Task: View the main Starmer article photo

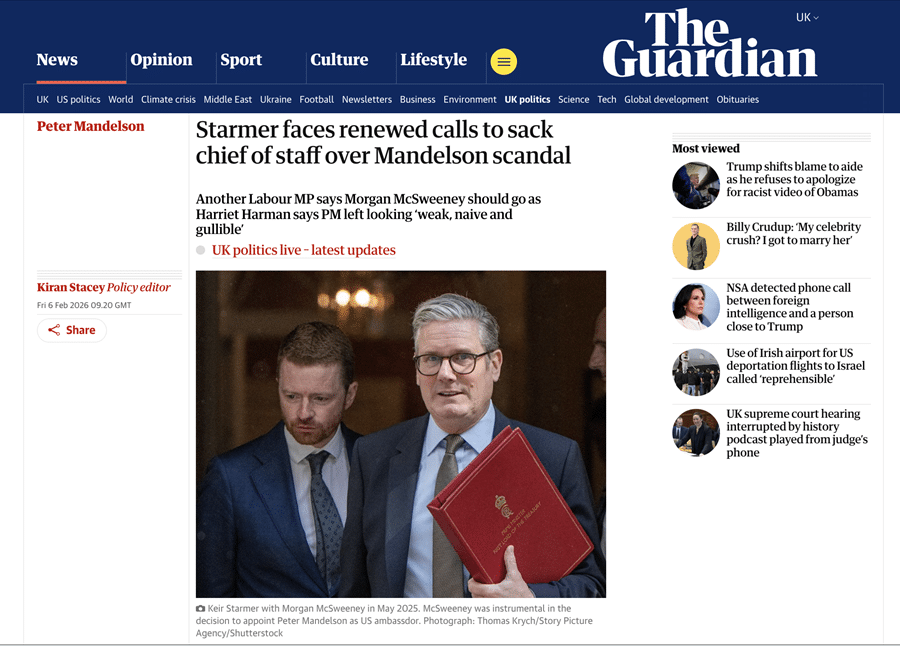Action: point(401,434)
